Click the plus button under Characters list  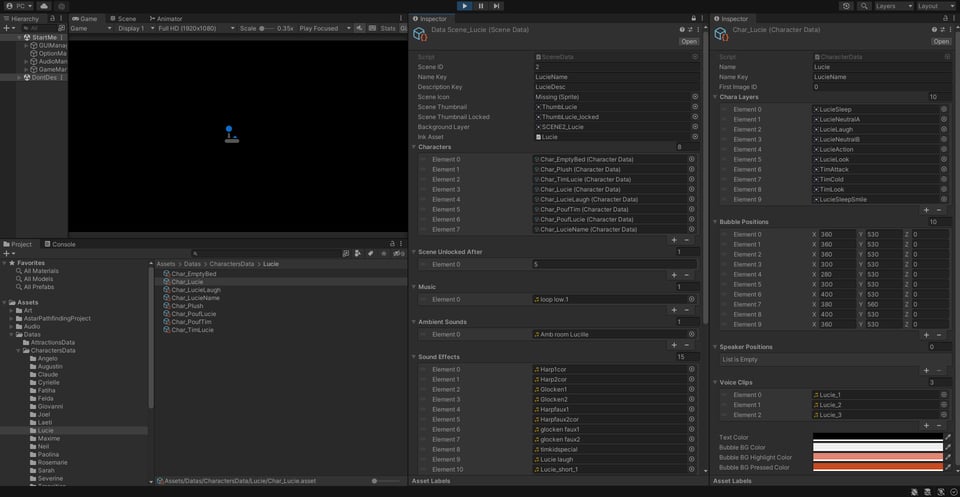pyautogui.click(x=673, y=240)
